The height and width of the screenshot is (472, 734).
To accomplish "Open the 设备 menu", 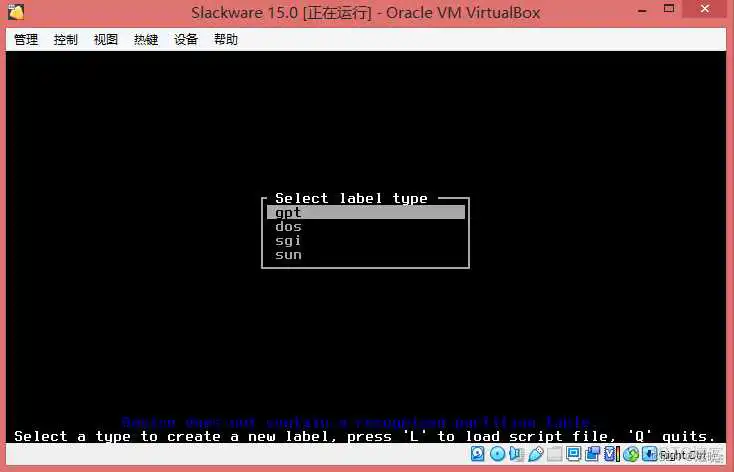I will point(186,39).
